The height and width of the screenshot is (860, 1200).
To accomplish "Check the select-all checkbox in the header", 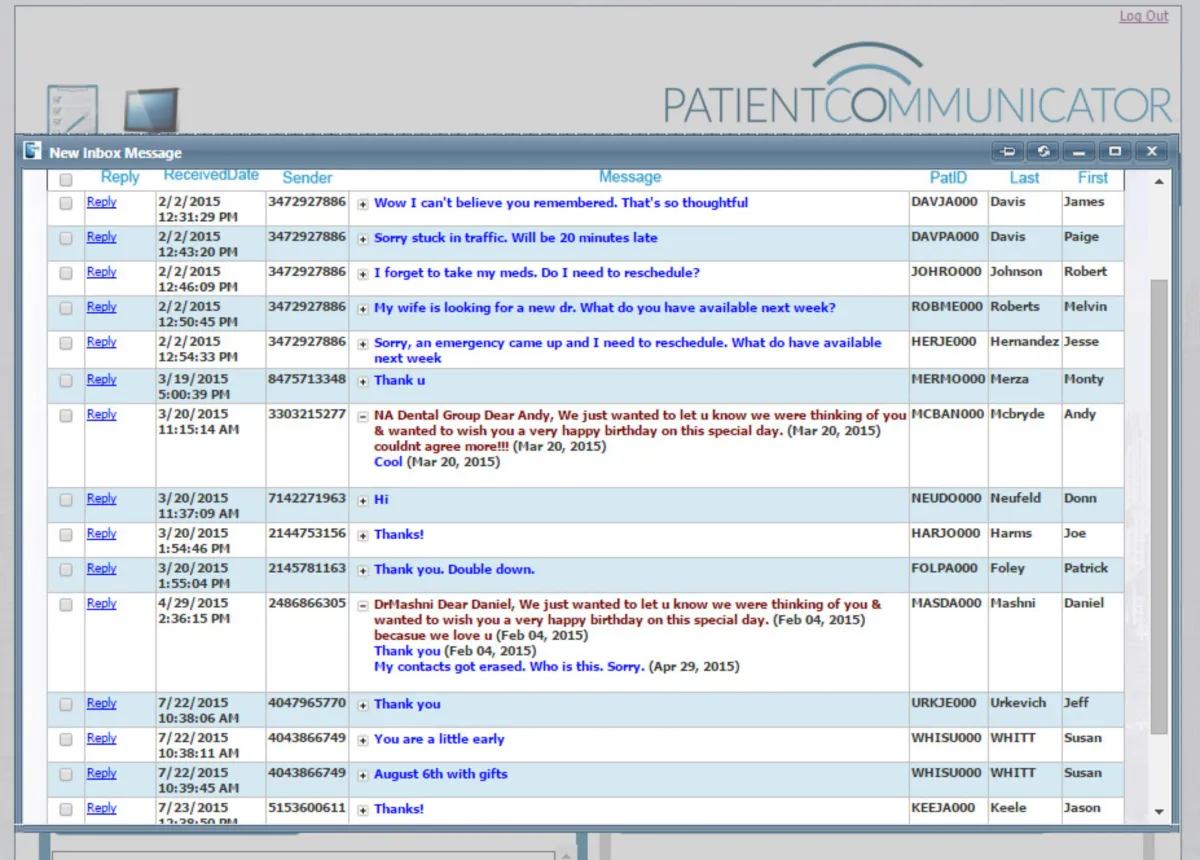I will pos(65,179).
